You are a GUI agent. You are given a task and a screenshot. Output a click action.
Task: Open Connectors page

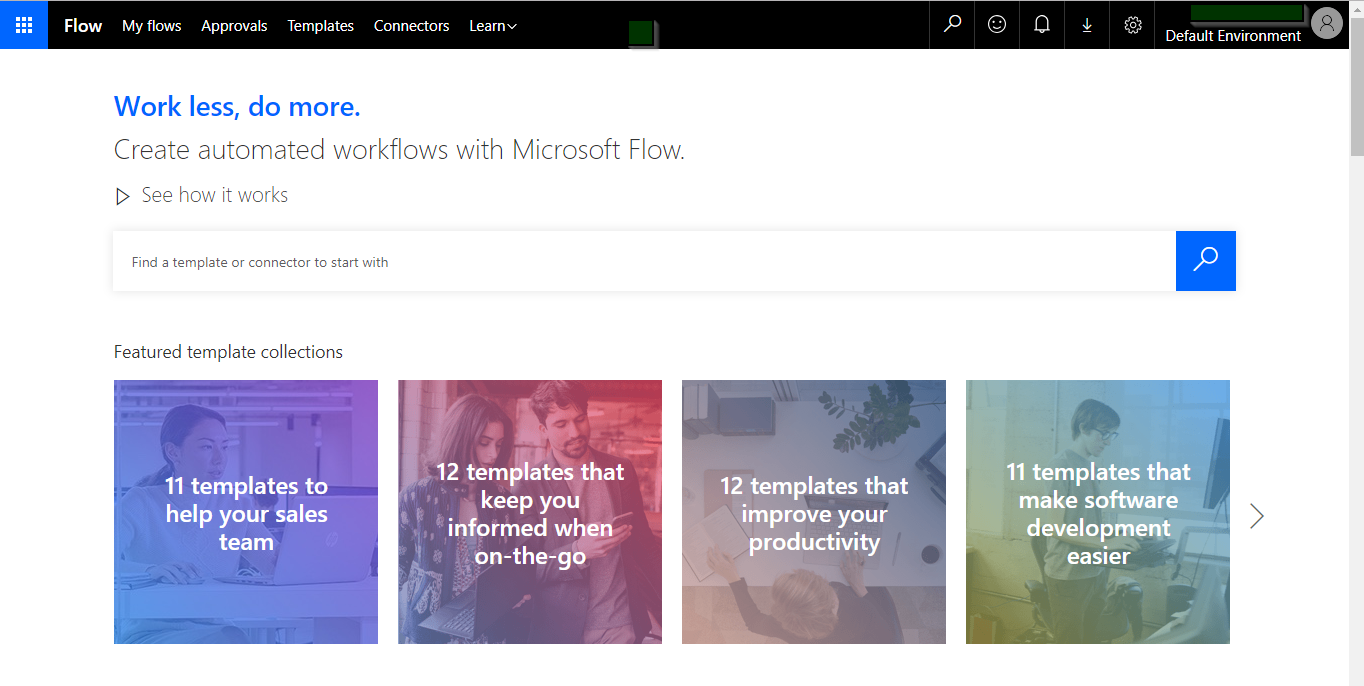(x=412, y=26)
